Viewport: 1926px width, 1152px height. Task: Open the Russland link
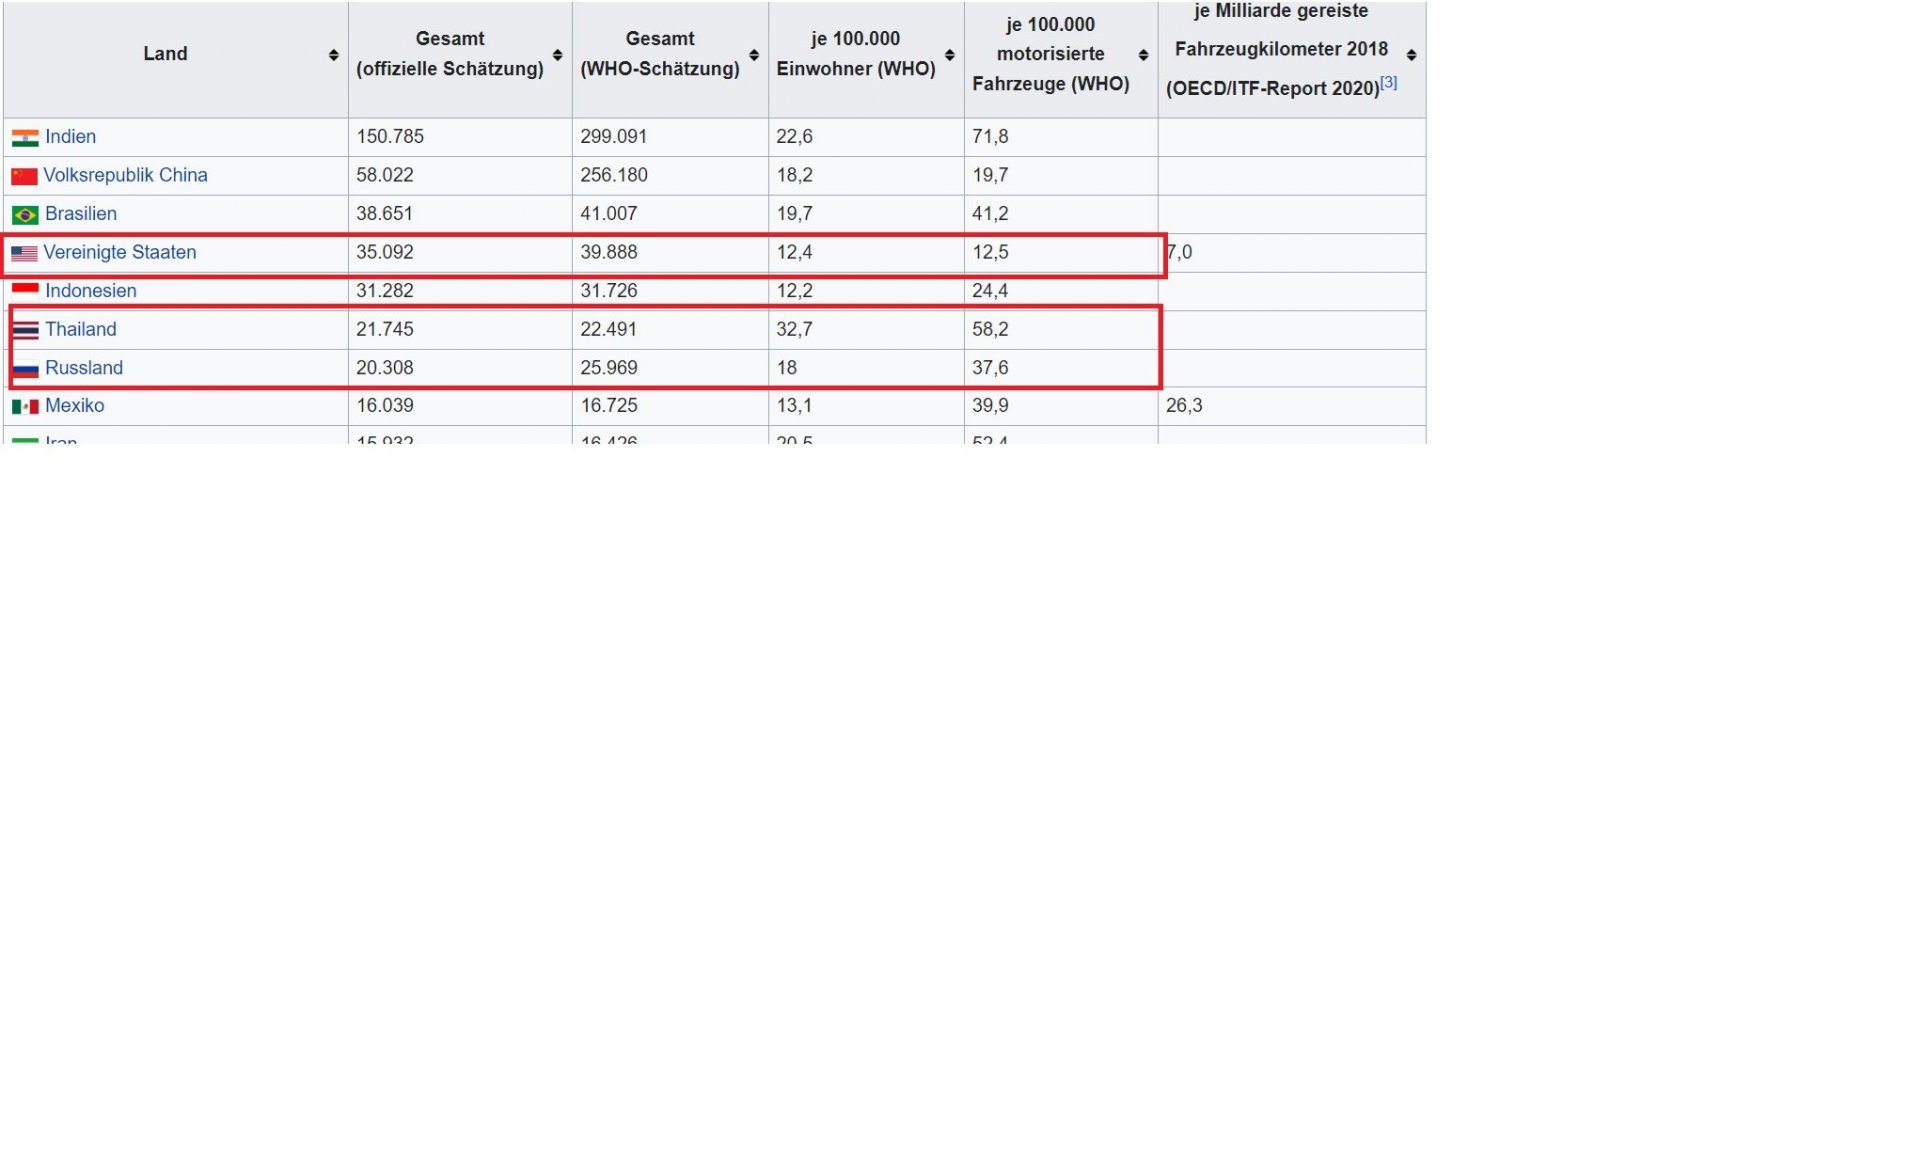pos(84,368)
